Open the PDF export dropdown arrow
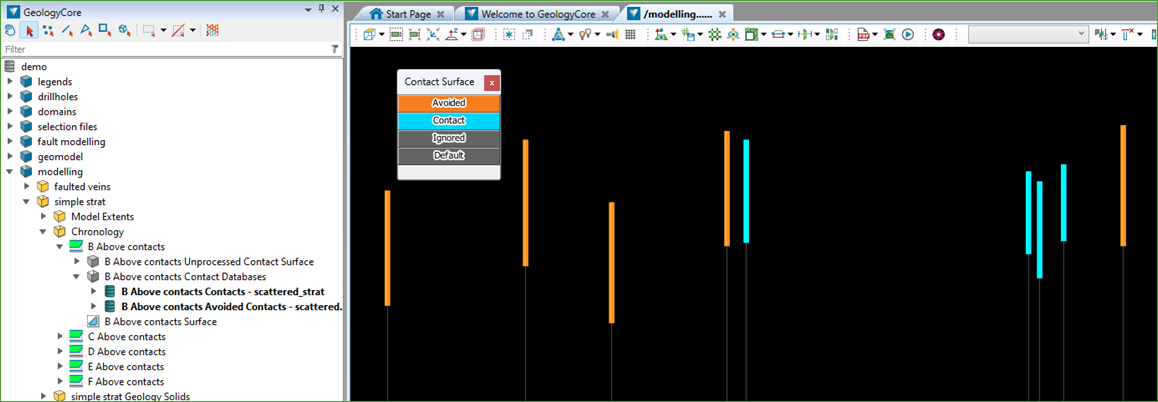The image size is (1158, 402). tap(875, 34)
